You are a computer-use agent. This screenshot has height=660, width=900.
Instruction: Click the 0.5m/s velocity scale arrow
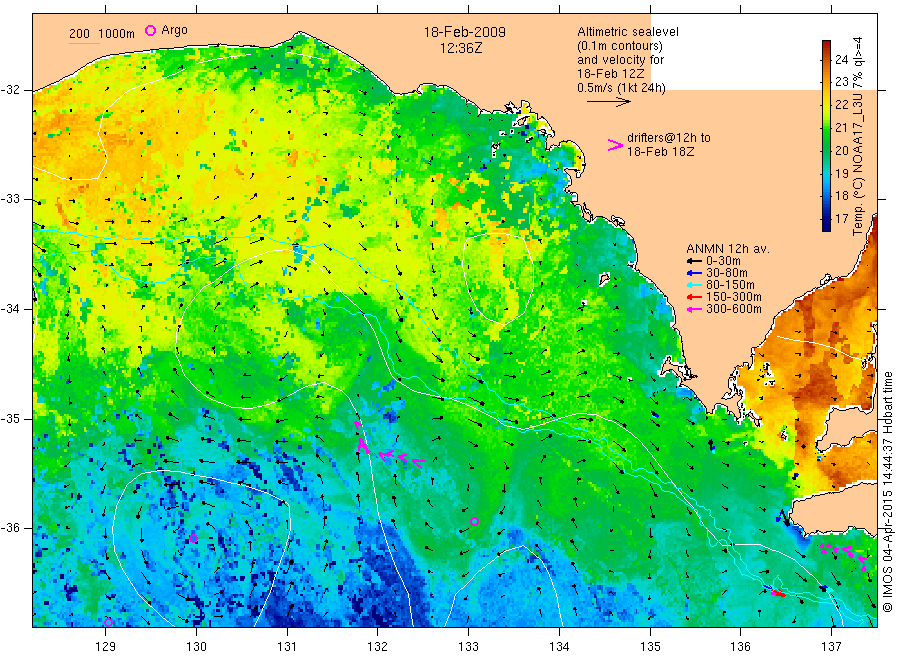click(608, 102)
